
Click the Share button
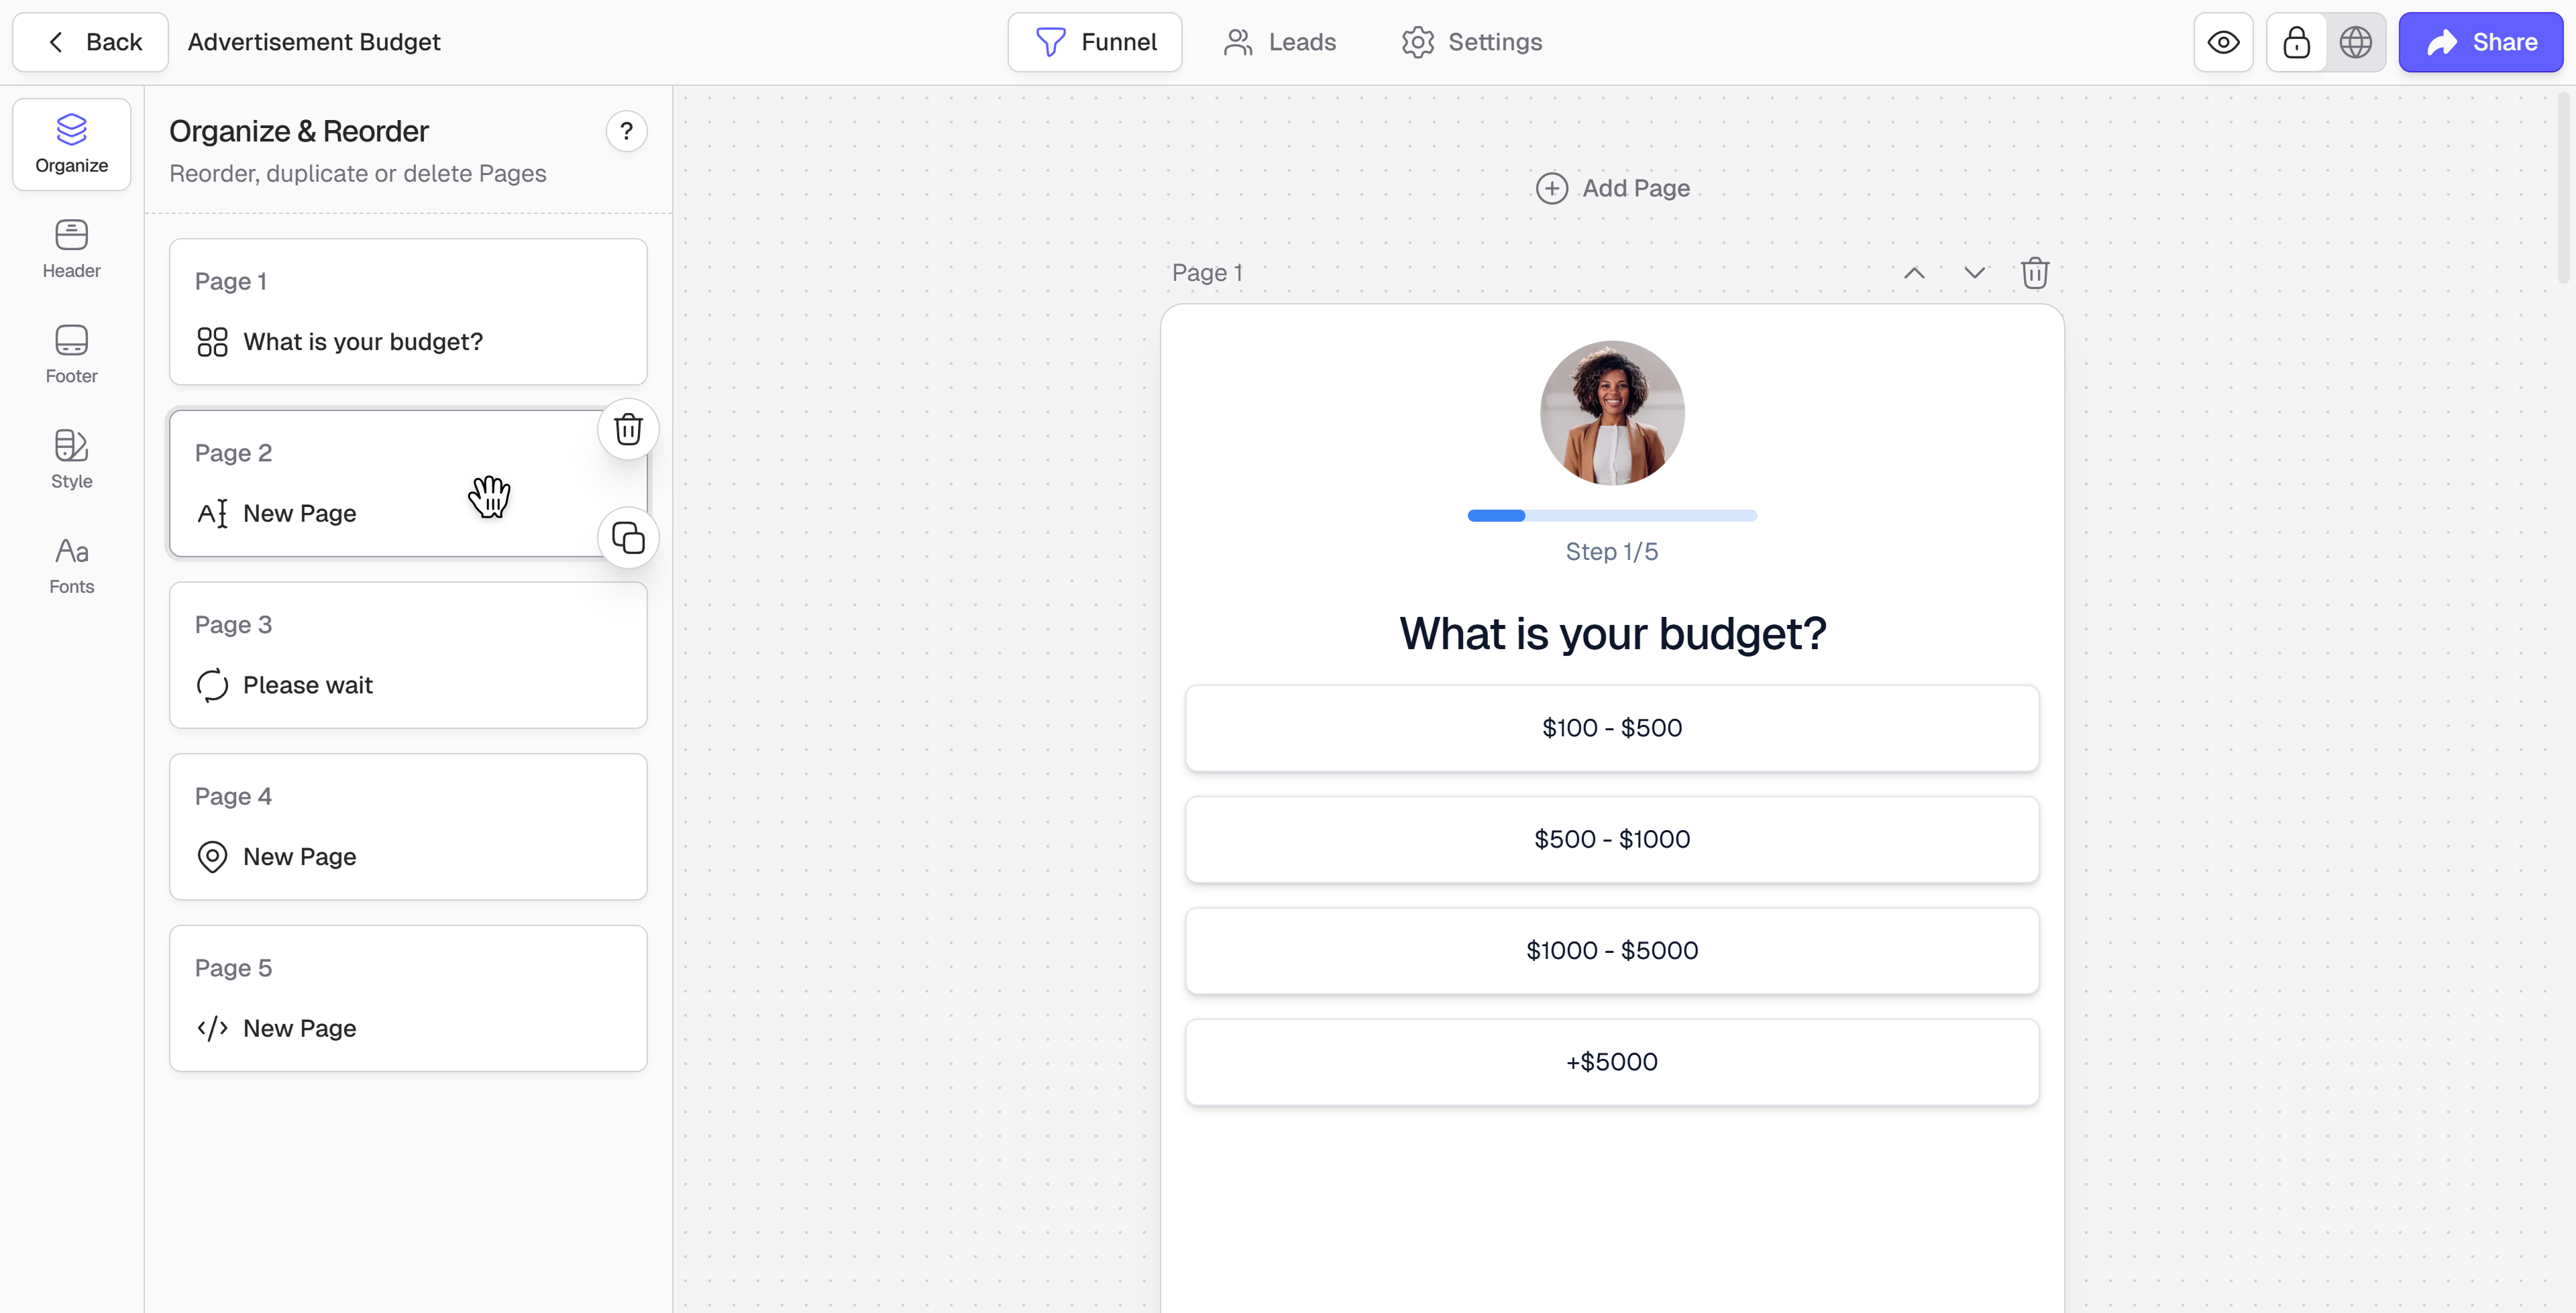[x=2480, y=42]
